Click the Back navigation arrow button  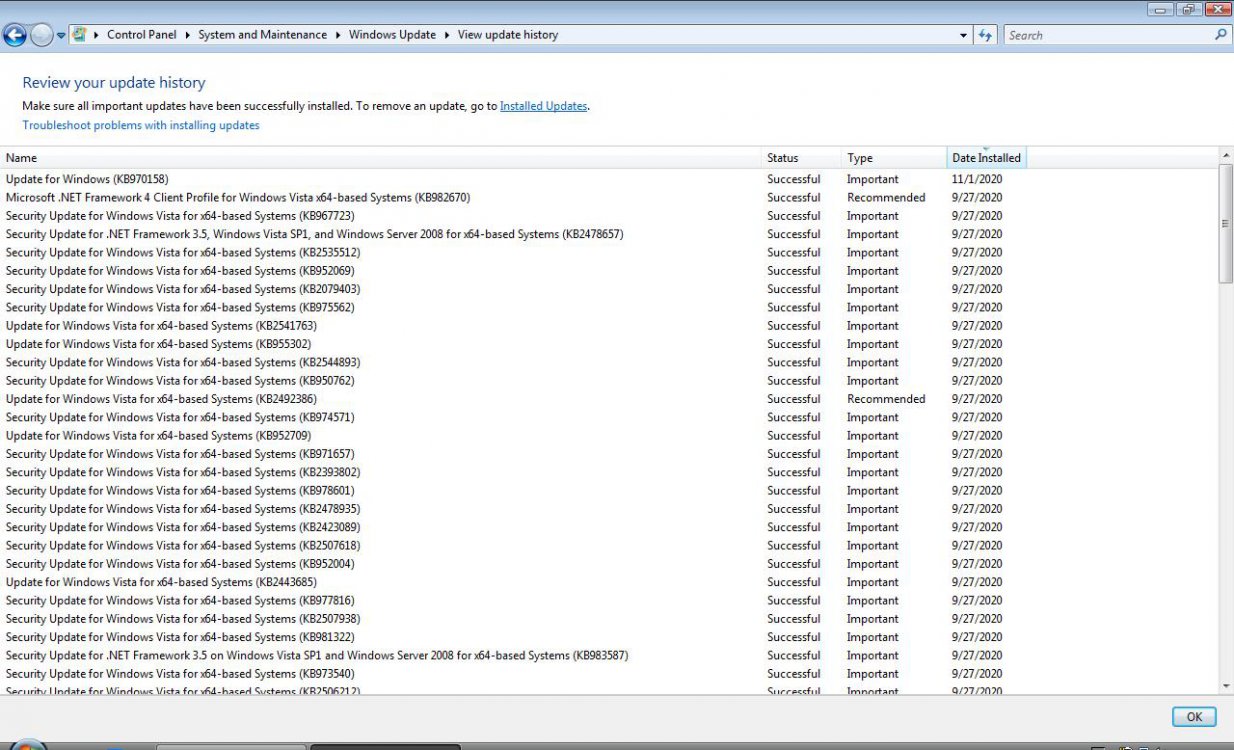pos(15,35)
